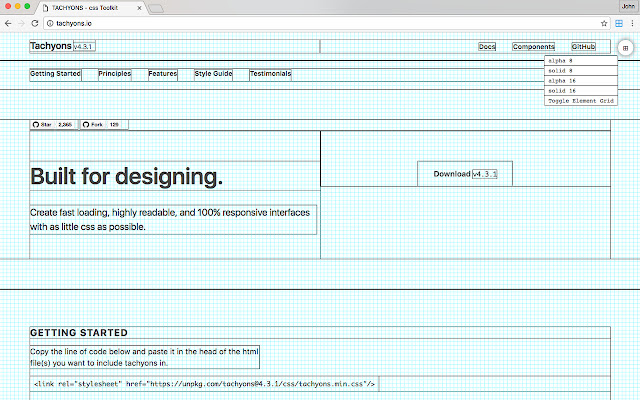Close the TACHYONS browser tab
The width and height of the screenshot is (640, 400).
tap(139, 8)
